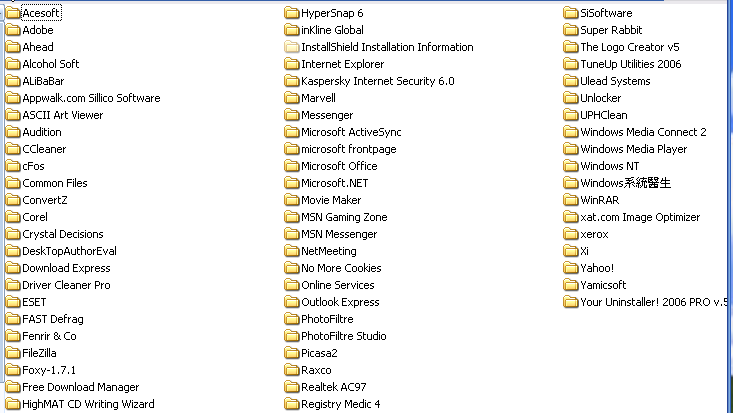The height and width of the screenshot is (413, 733).
Task: Click the 'Super Rabbit' label
Action: click(611, 30)
